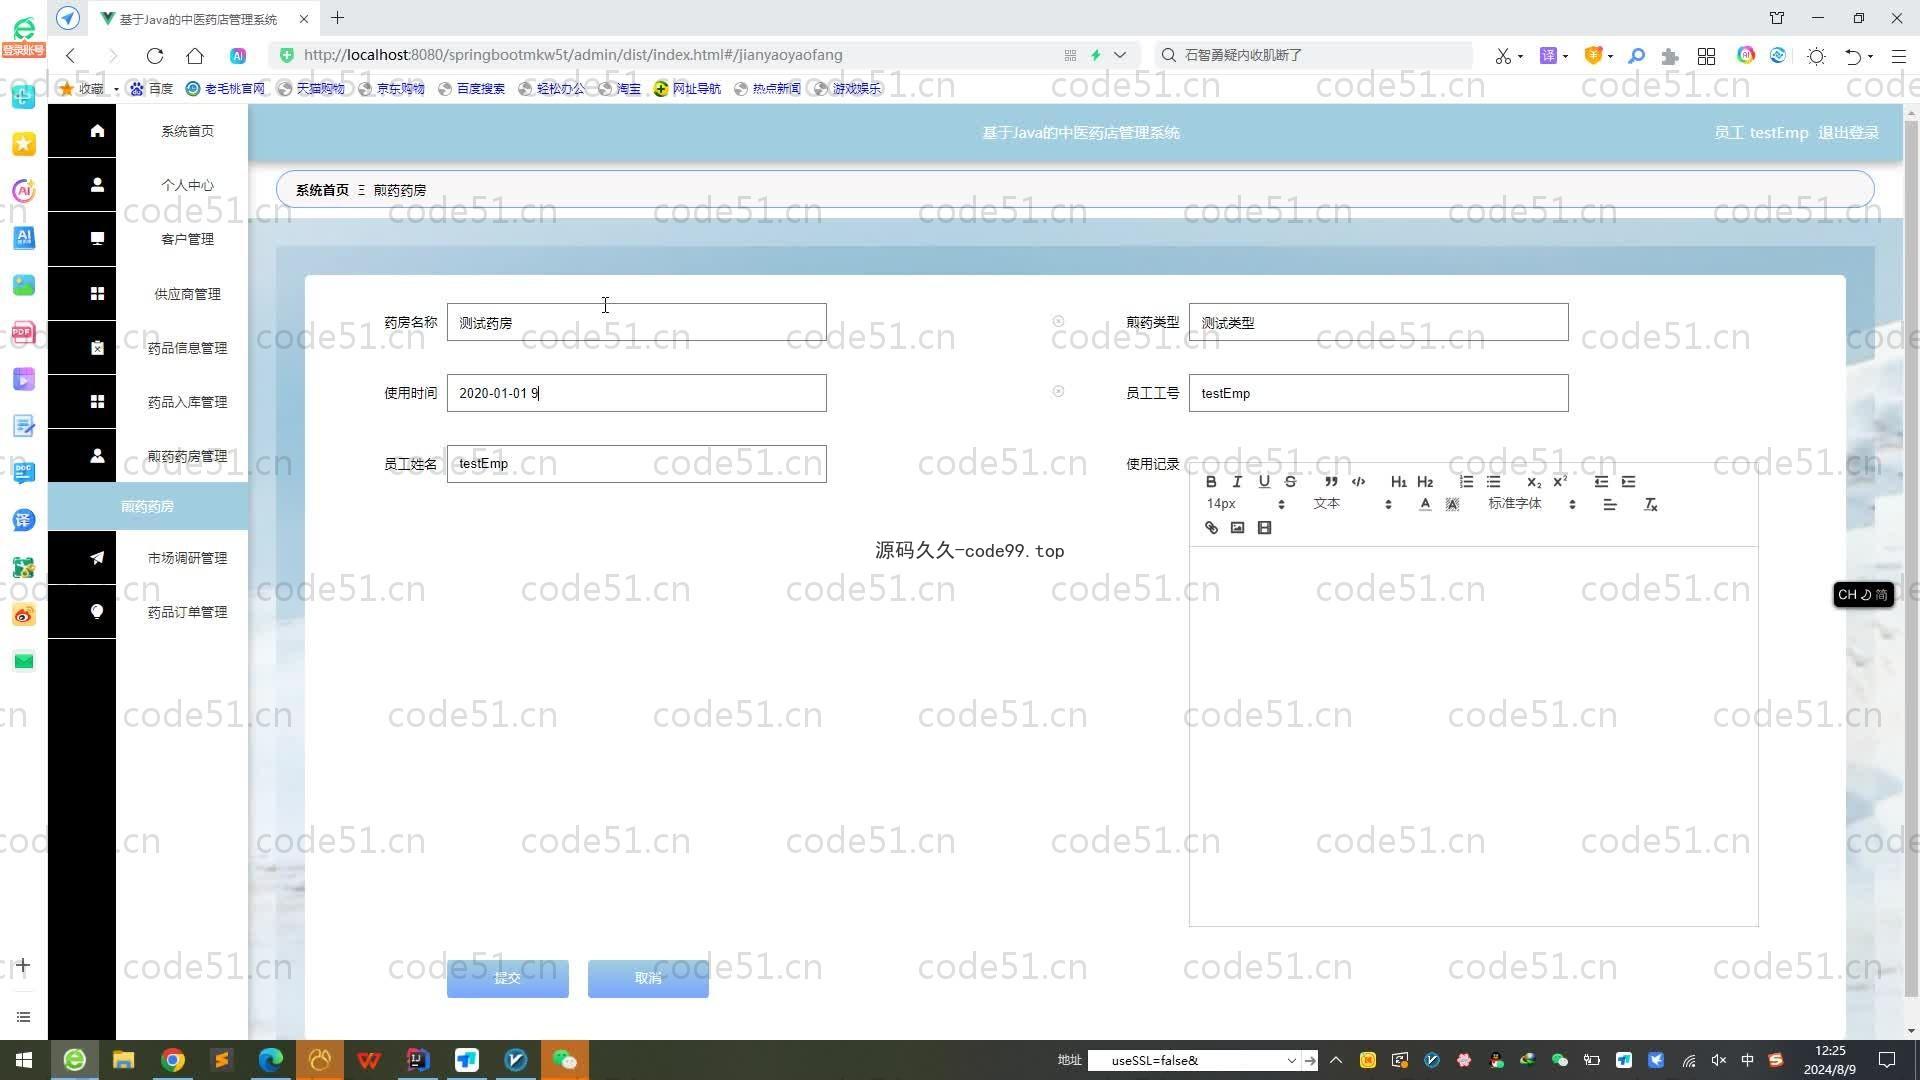Image resolution: width=1920 pixels, height=1080 pixels.
Task: Apply Heading 2 style
Action: (1425, 482)
